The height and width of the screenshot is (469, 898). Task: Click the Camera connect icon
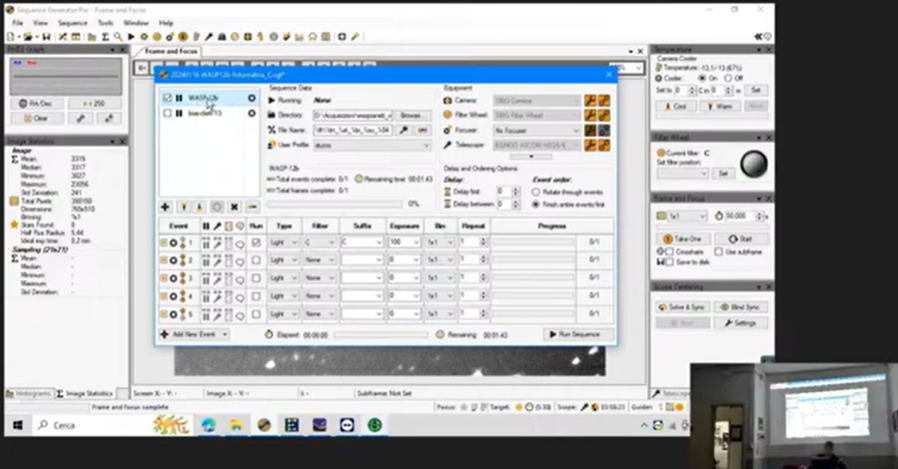click(x=604, y=101)
